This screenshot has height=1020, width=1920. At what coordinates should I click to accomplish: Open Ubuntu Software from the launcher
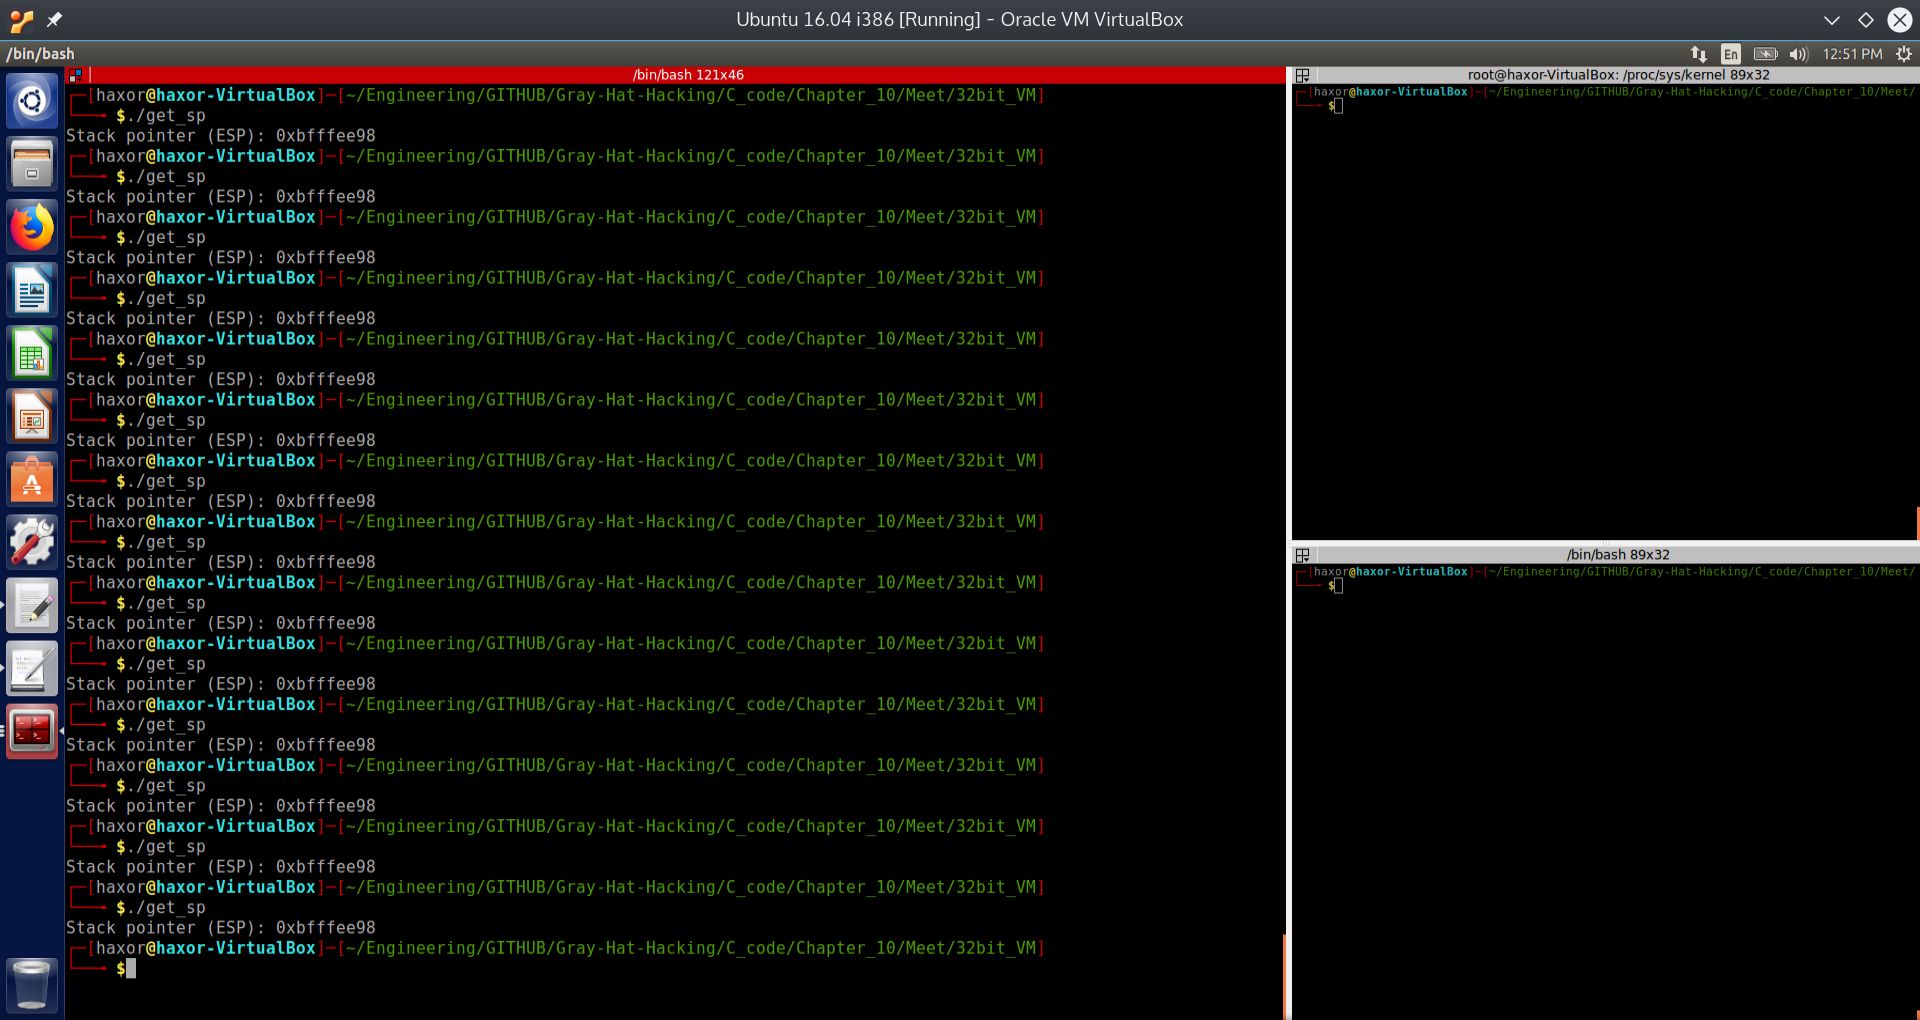point(31,479)
